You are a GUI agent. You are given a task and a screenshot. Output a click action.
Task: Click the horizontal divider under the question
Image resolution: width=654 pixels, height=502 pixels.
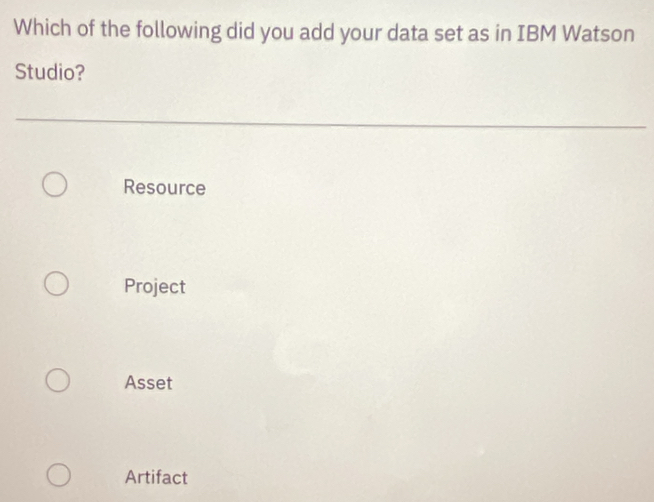(330, 123)
